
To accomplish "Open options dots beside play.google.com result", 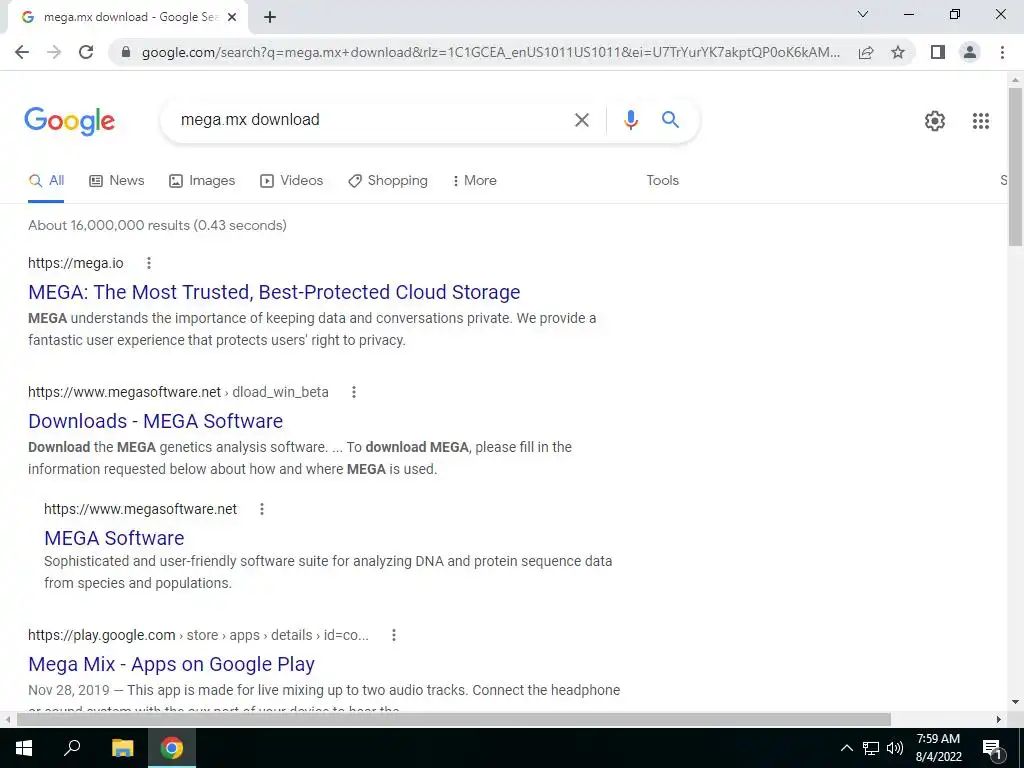I will tap(394, 635).
